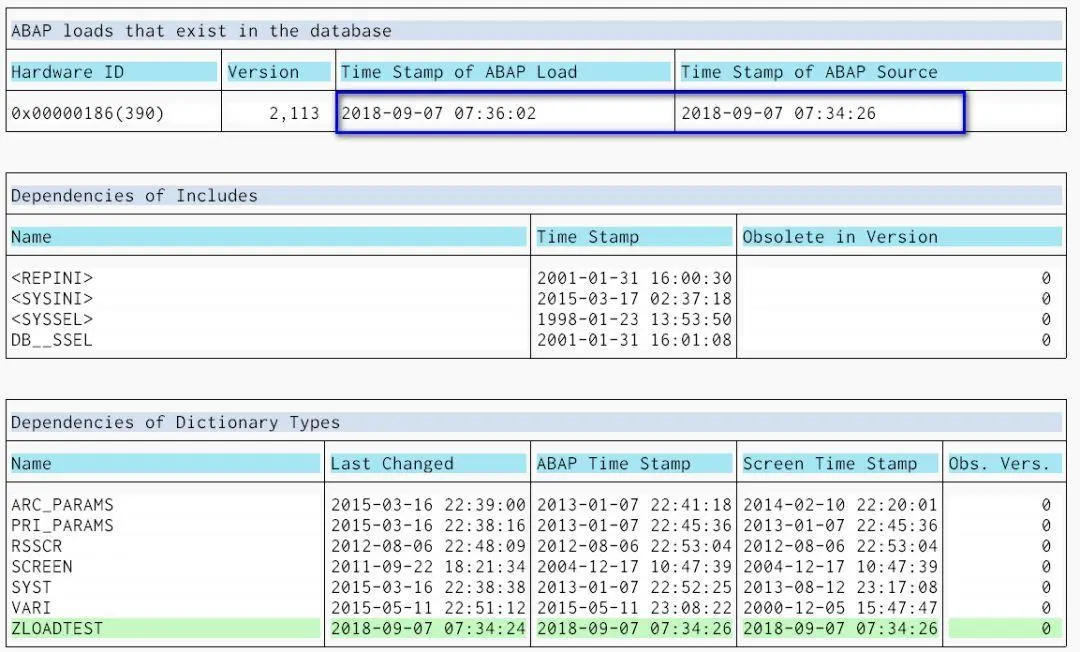Select the PRI_PARAMS dictionary type
Image resolution: width=1080 pixels, height=652 pixels.
pos(62,525)
